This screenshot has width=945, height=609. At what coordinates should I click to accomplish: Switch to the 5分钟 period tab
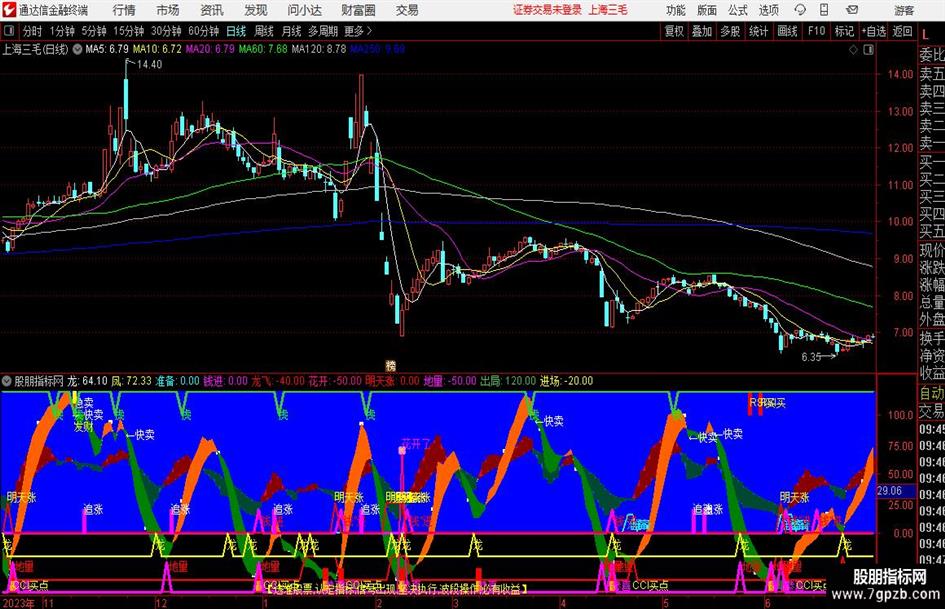[x=94, y=31]
